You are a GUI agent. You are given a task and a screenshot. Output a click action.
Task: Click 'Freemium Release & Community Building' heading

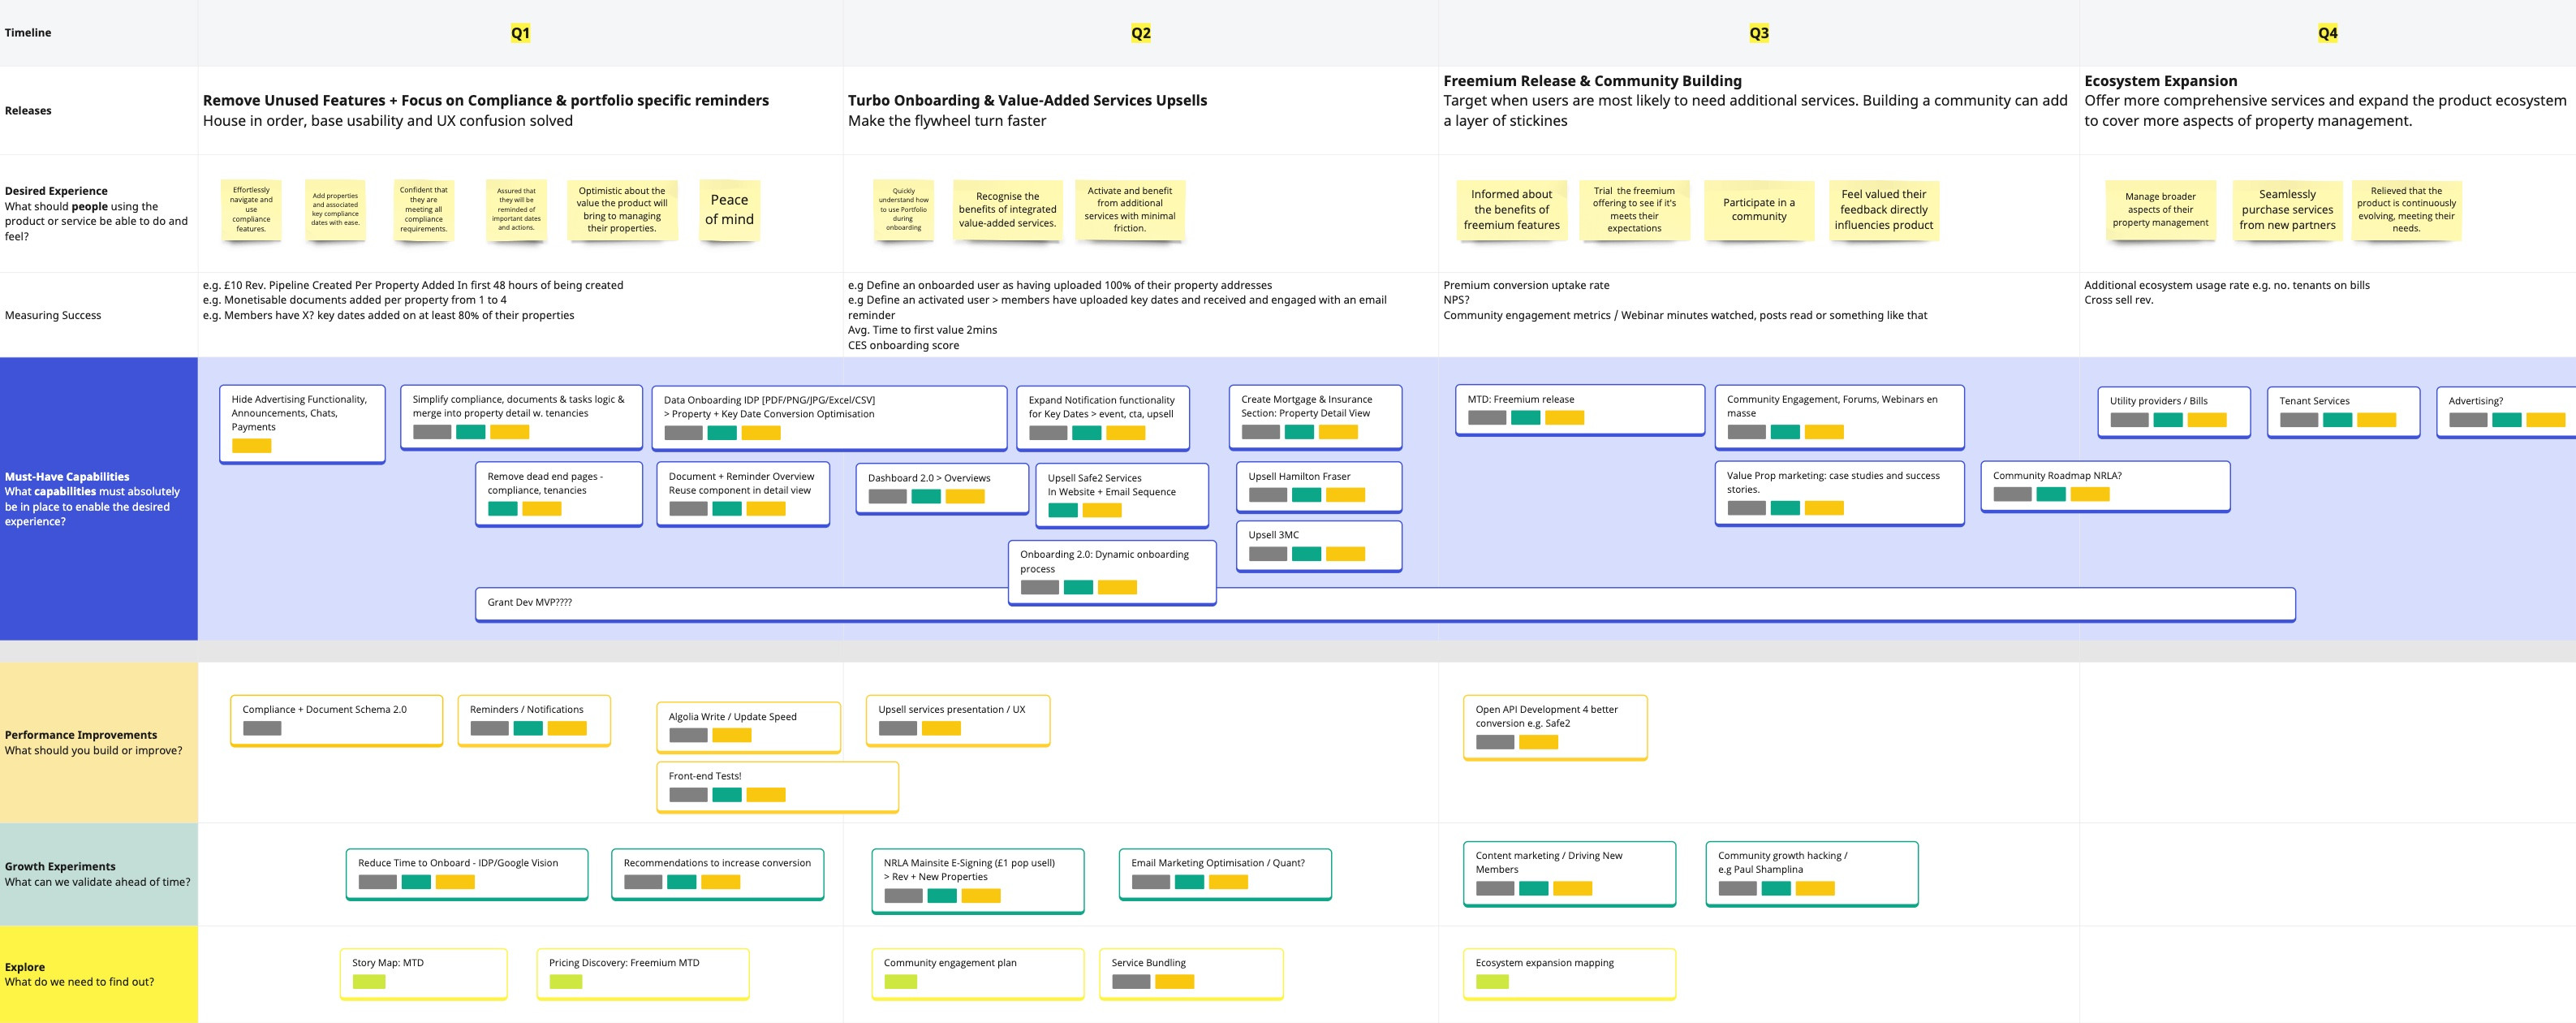pyautogui.click(x=1592, y=81)
